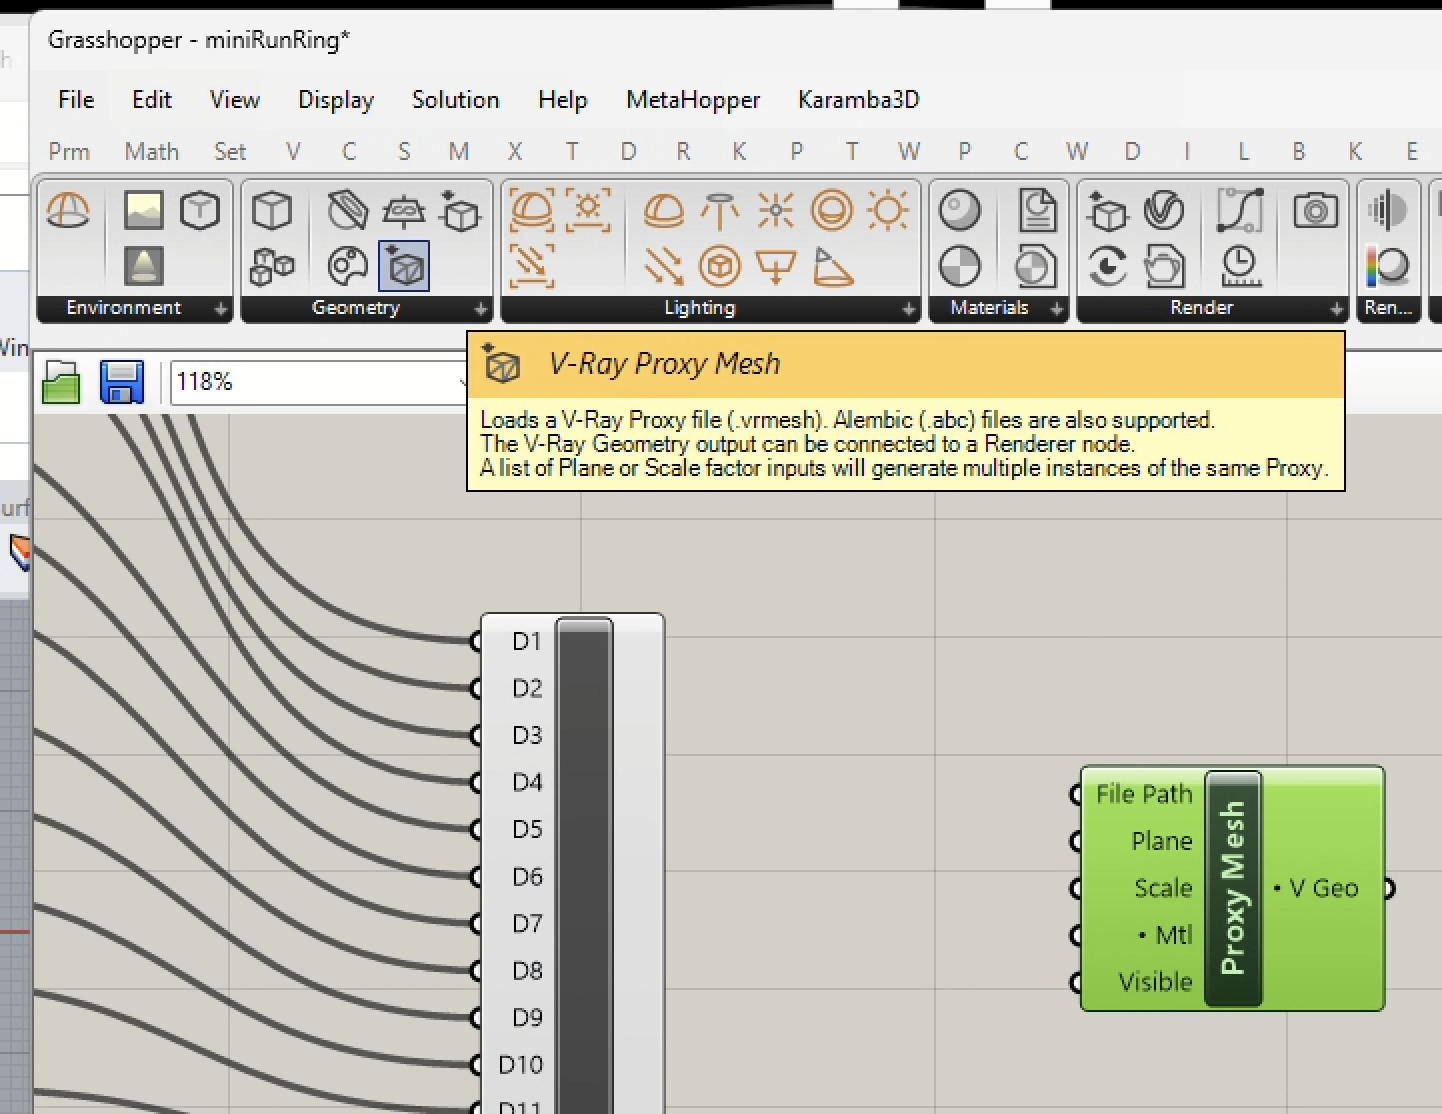The width and height of the screenshot is (1442, 1114).
Task: Click the green folder open file button
Action: click(x=61, y=382)
